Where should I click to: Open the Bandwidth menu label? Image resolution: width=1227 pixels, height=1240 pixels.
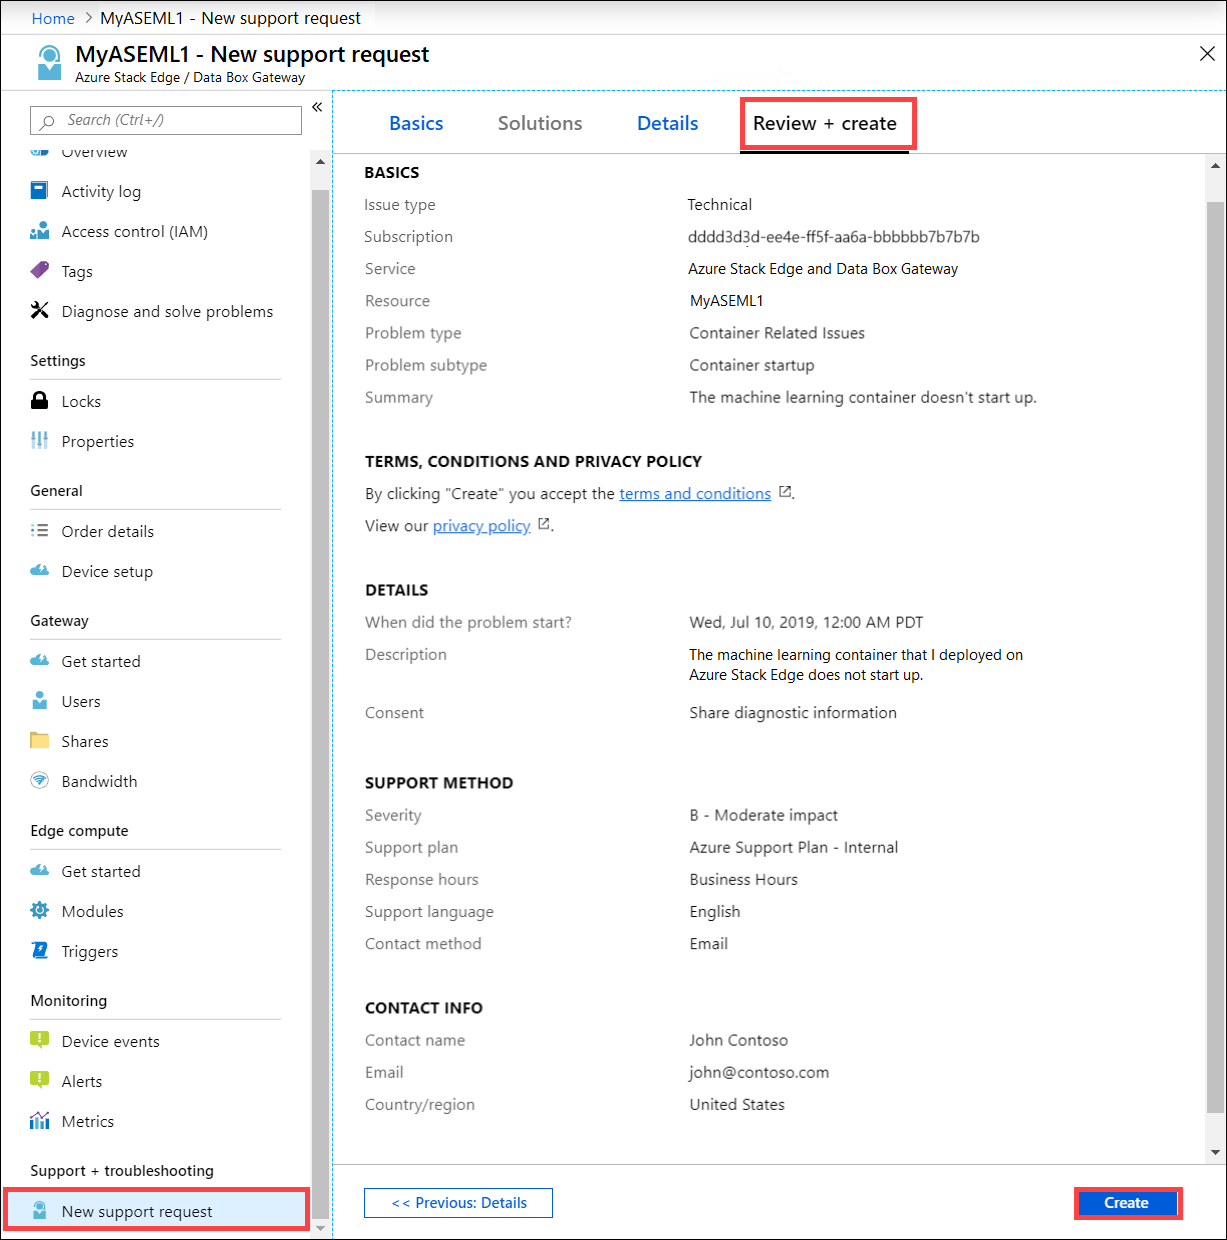click(x=99, y=781)
